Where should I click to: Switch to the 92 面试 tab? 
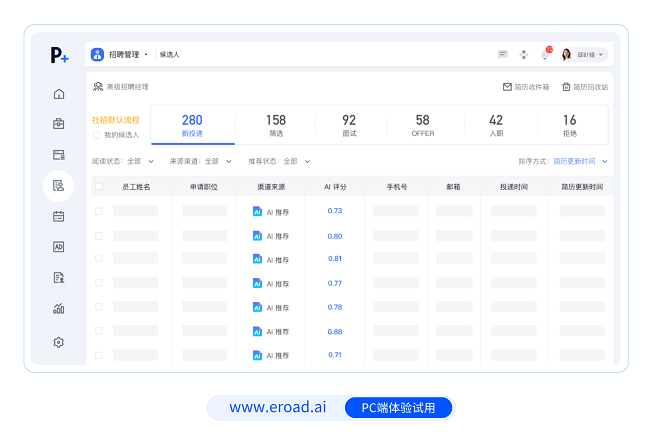coord(349,125)
